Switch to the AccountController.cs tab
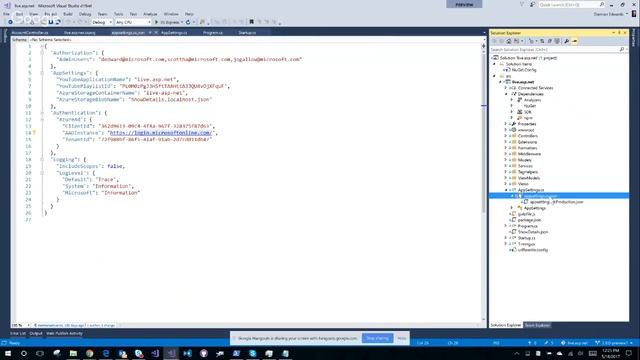Viewport: 640px width, 360px height. point(30,33)
